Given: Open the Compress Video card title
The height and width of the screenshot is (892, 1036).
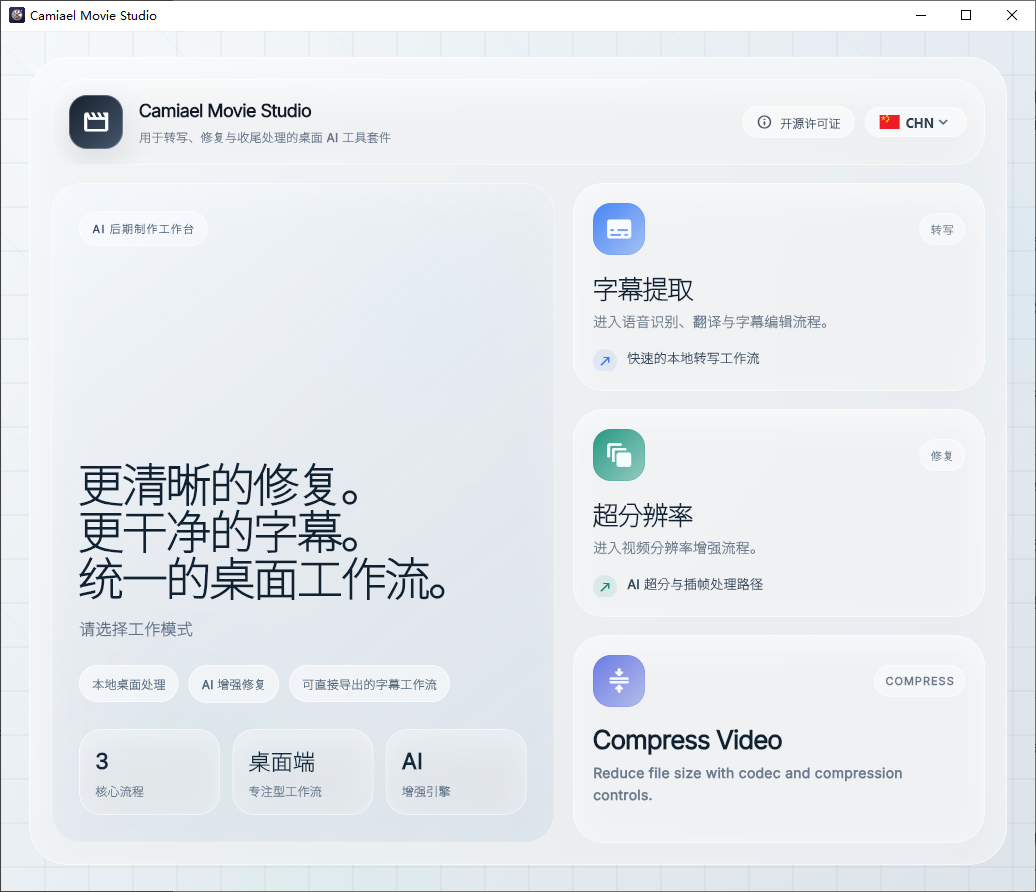Looking at the screenshot, I should pyautogui.click(x=687, y=741).
